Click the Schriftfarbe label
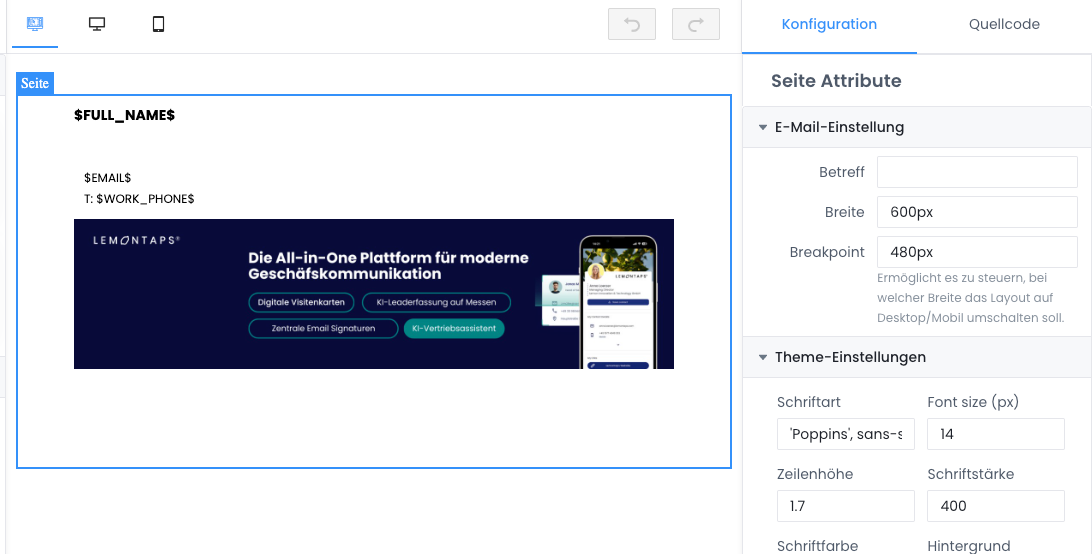The width and height of the screenshot is (1092, 554). pos(818,546)
